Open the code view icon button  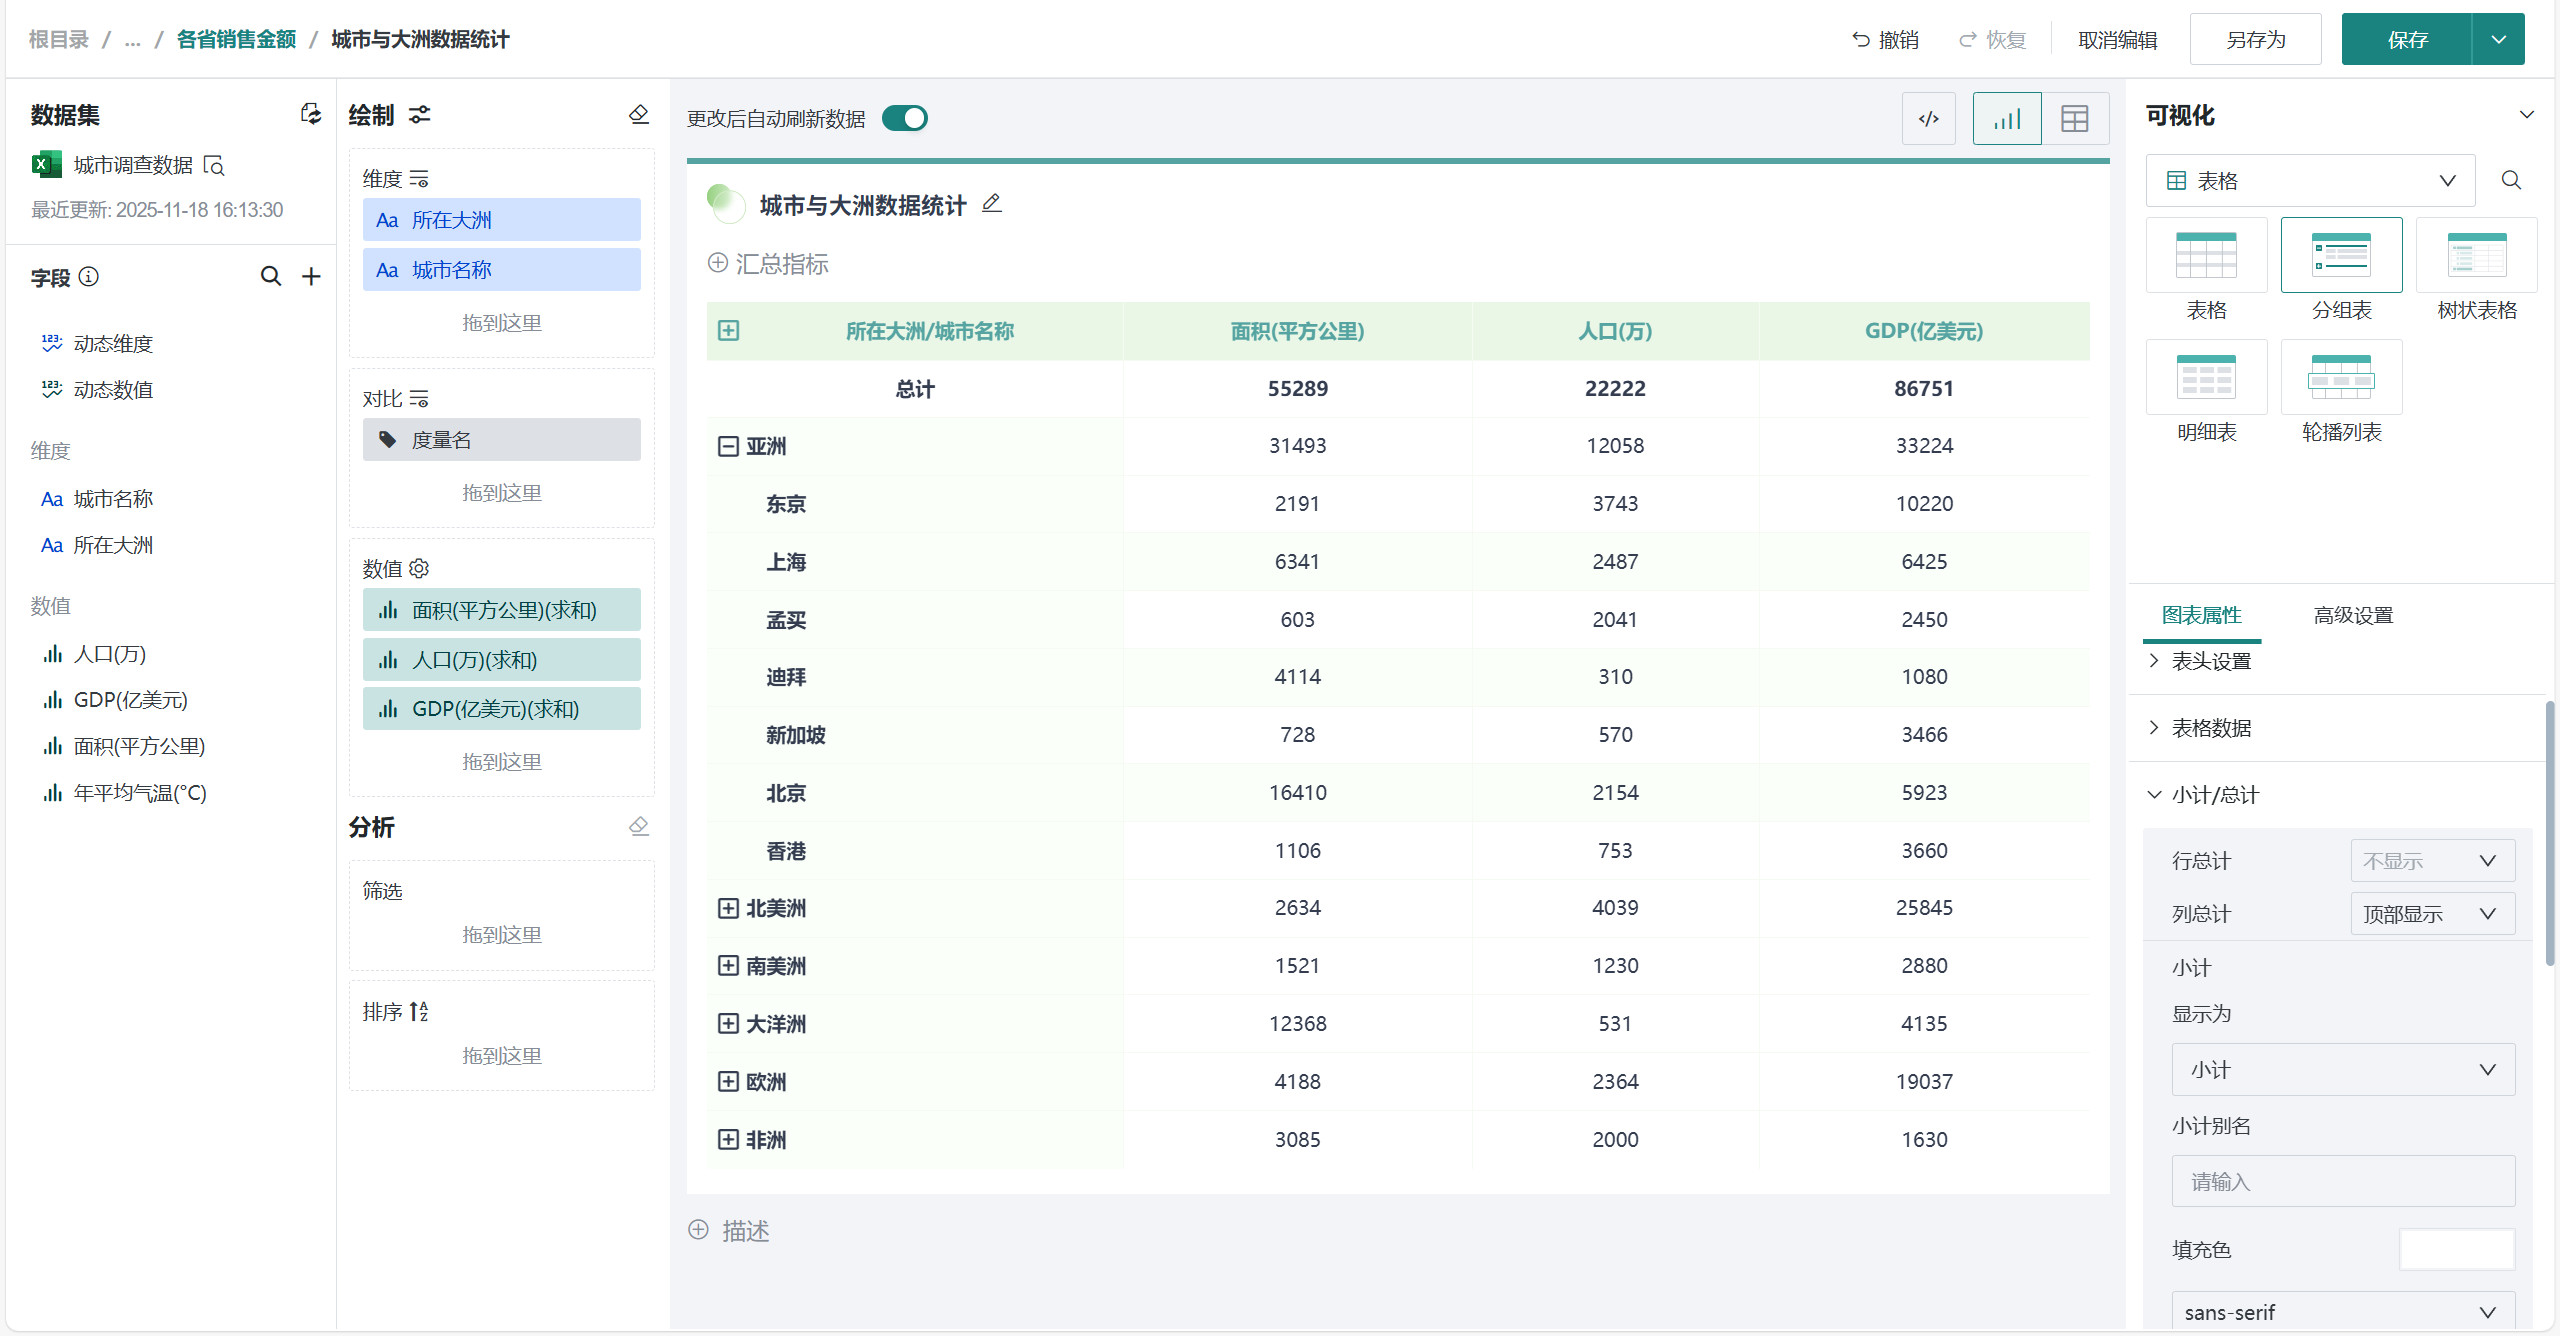pos(1928,119)
